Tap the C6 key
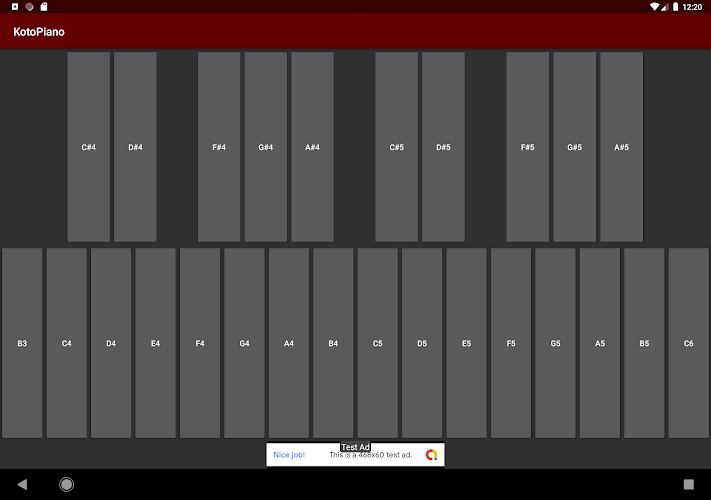 click(689, 343)
